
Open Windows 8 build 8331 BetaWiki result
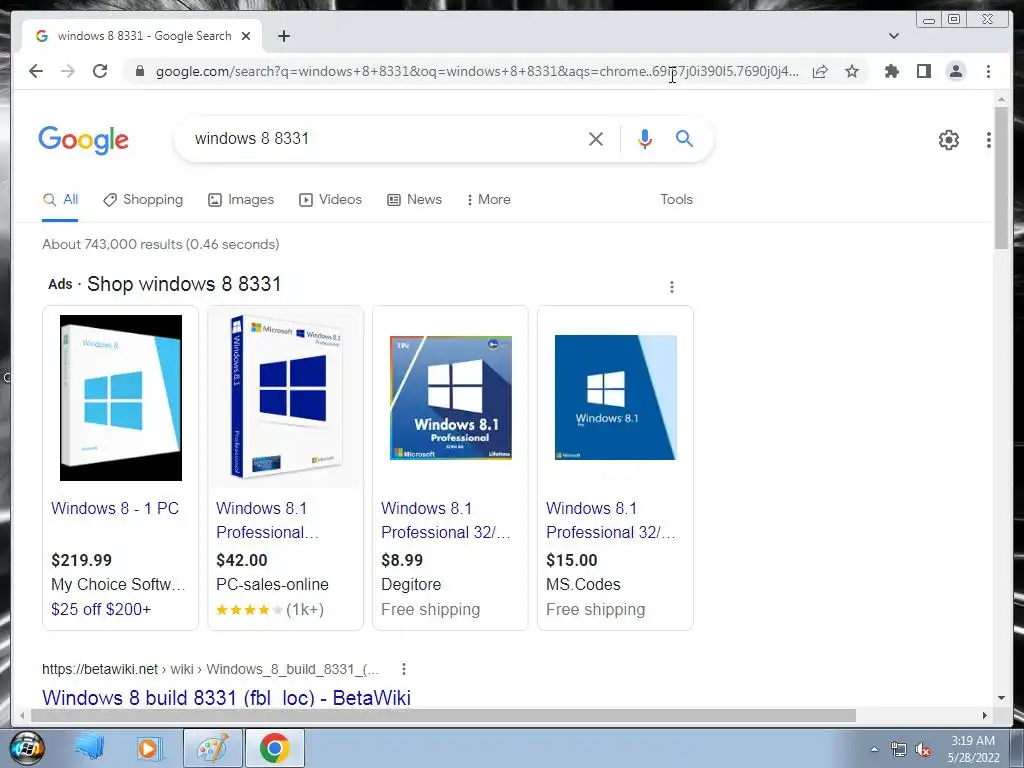click(227, 697)
